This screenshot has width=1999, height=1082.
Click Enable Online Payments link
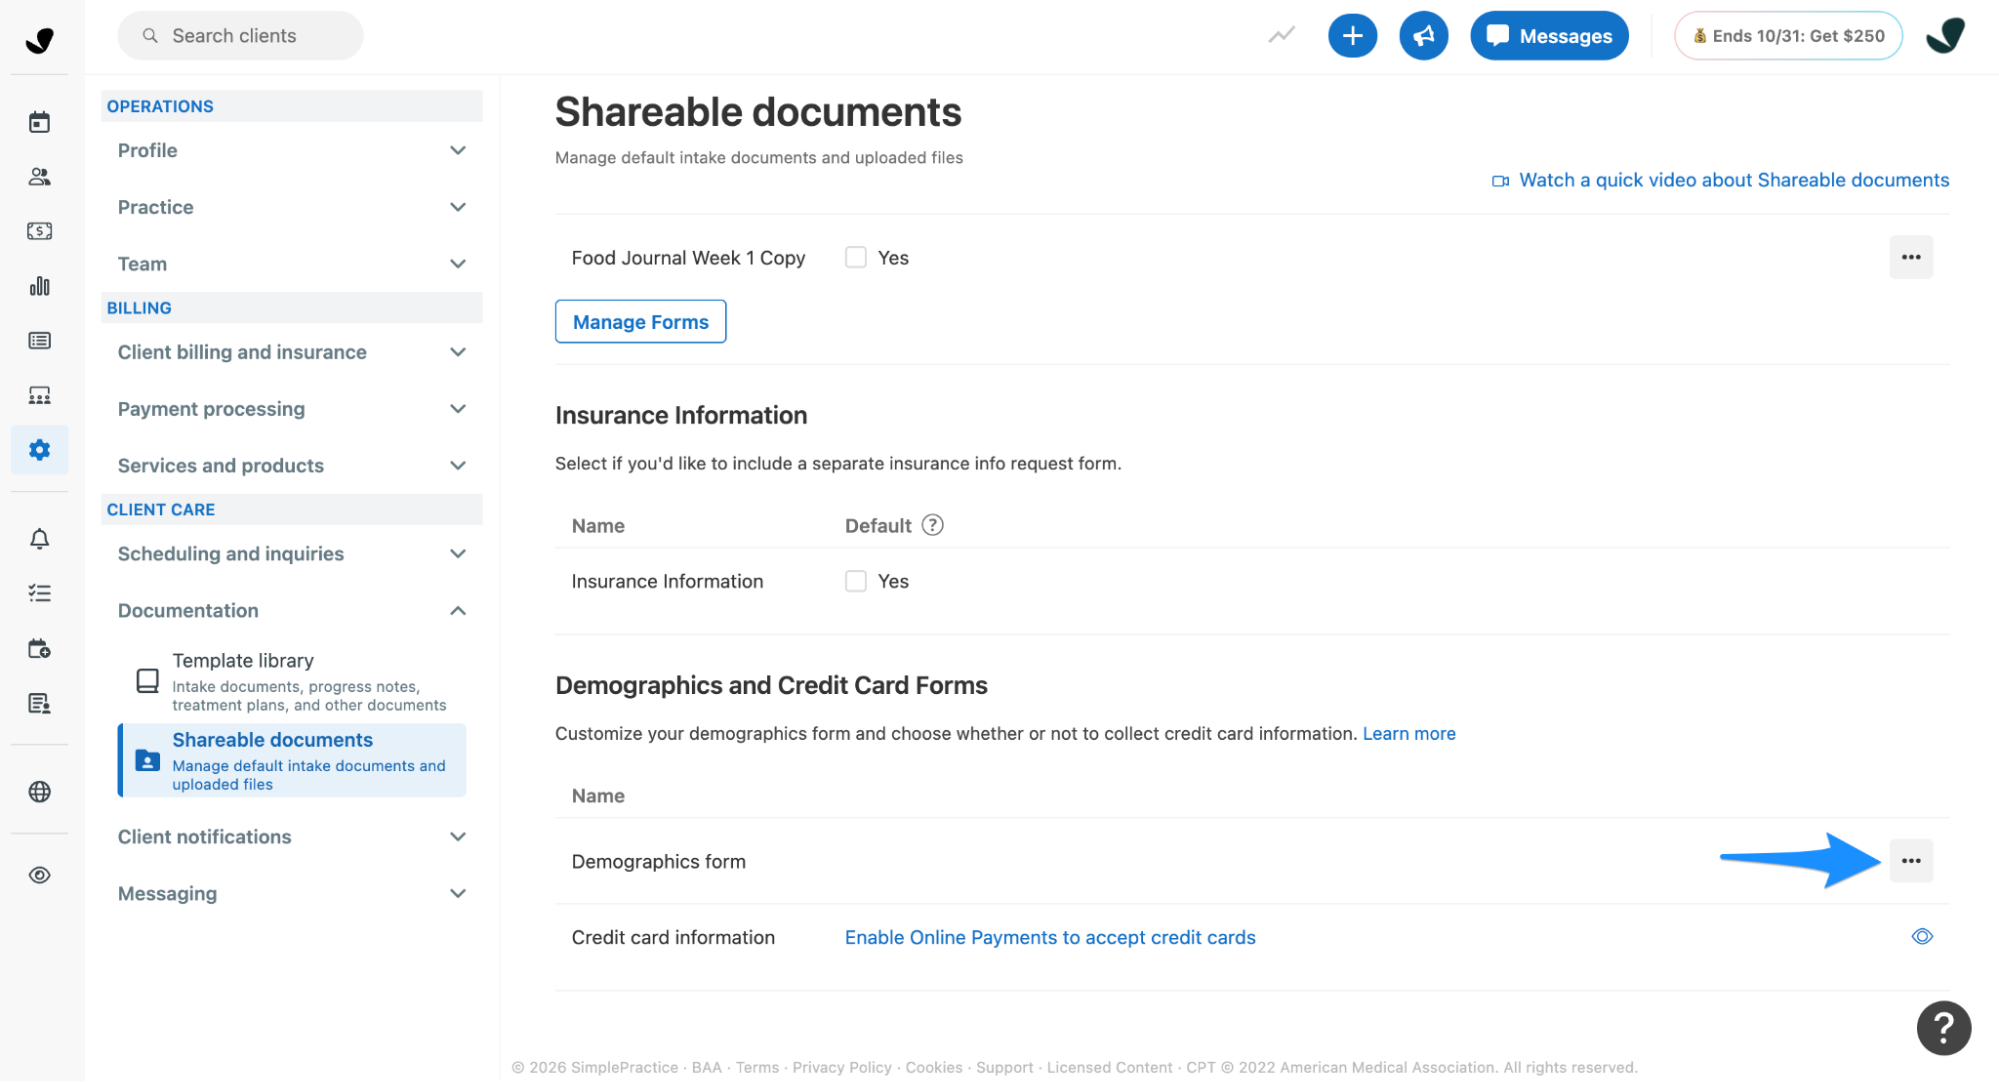point(1049,937)
